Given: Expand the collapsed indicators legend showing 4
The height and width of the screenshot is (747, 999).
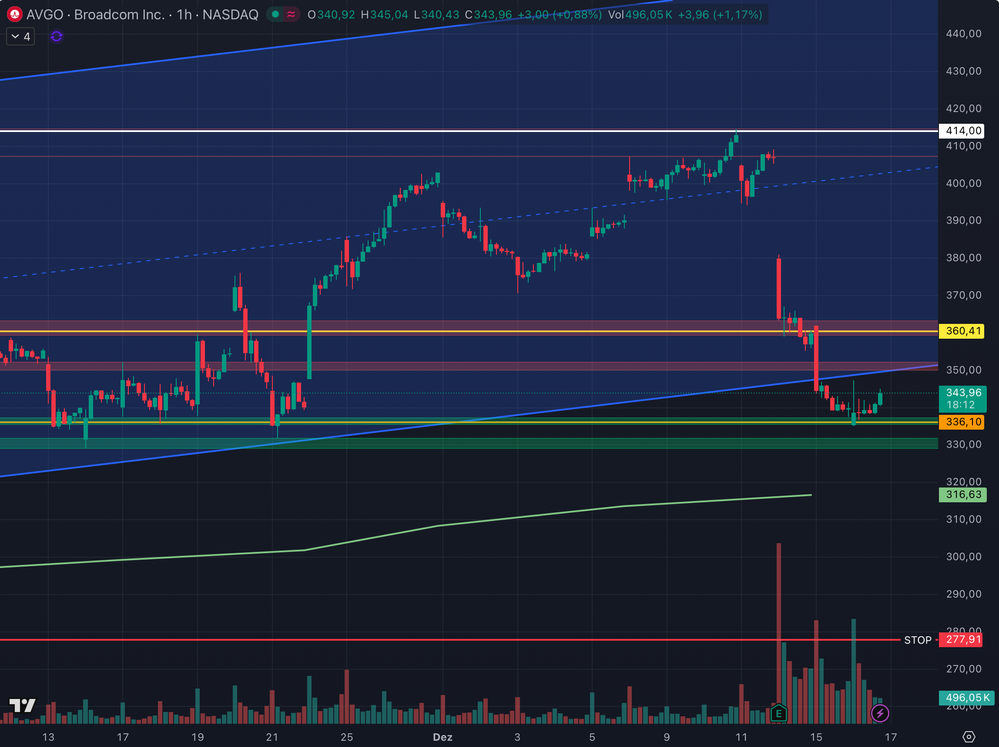Looking at the screenshot, I should tap(20, 36).
